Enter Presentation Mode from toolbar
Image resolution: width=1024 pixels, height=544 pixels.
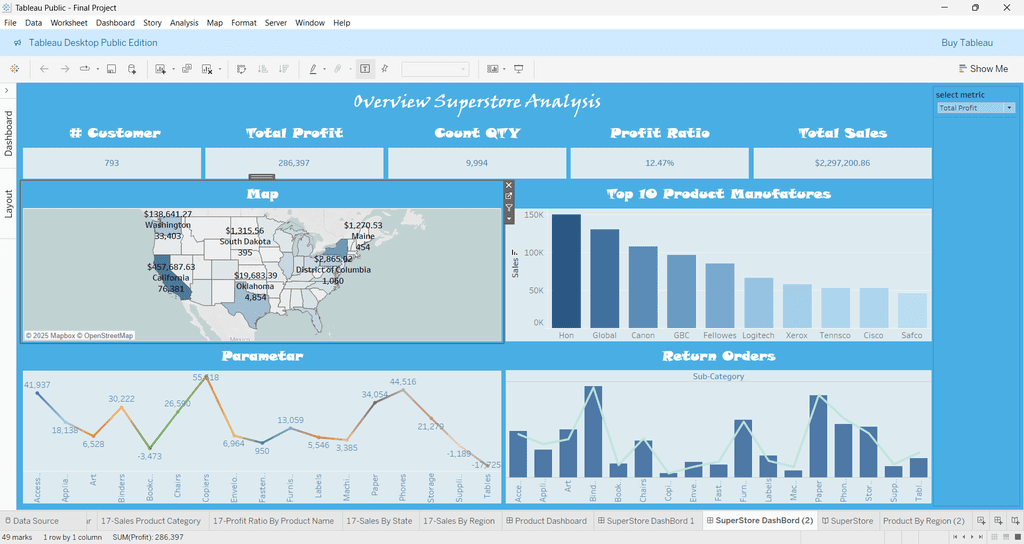[519, 69]
